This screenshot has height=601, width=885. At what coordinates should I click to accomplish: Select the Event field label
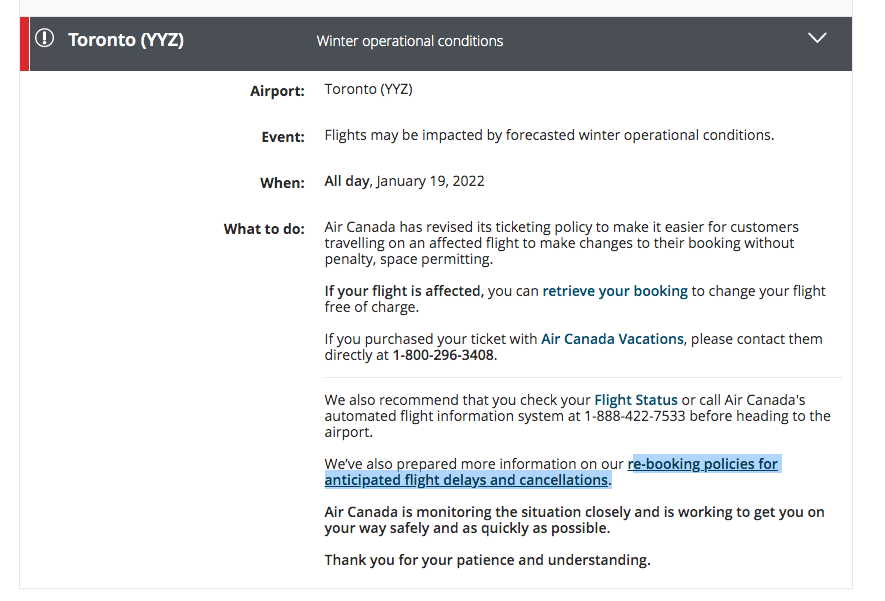point(283,137)
